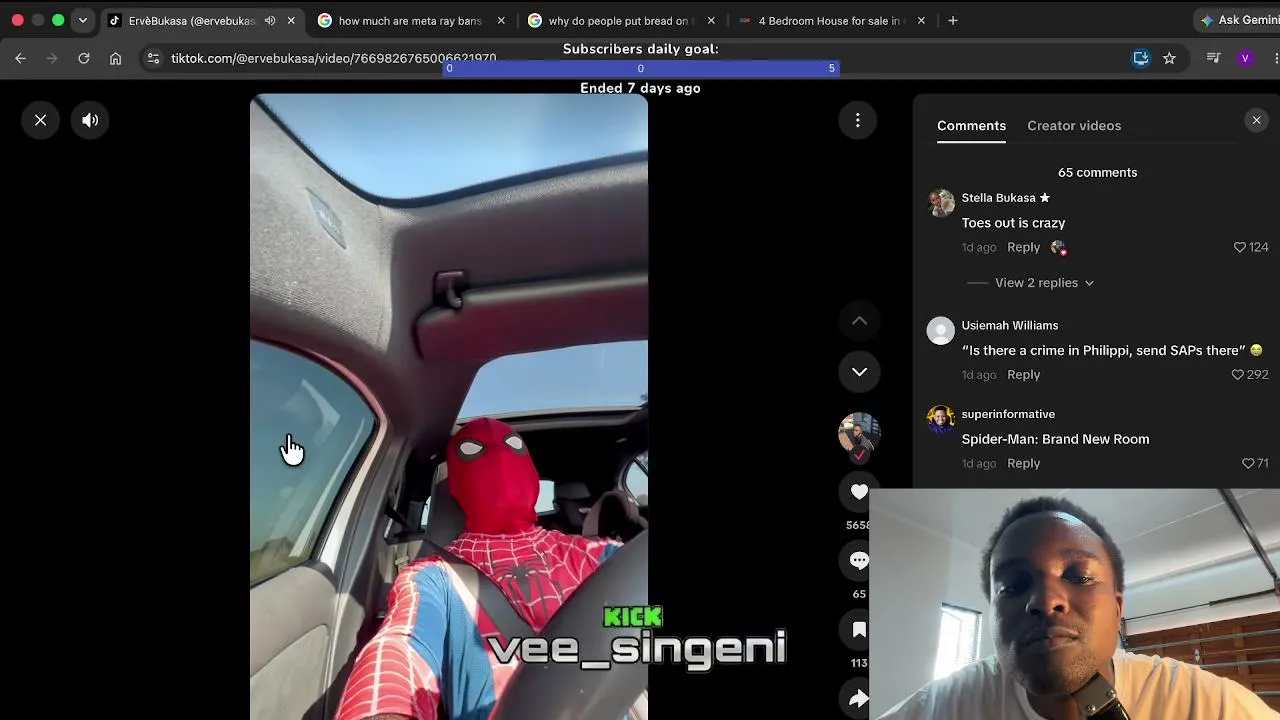The height and width of the screenshot is (720, 1280).
Task: Go to the previous video
Action: coord(859,321)
